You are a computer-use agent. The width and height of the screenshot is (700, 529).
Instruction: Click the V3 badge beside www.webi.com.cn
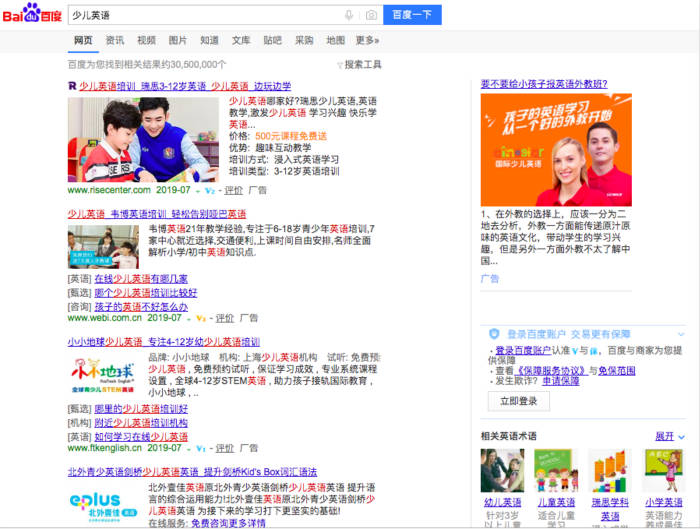pyautogui.click(x=201, y=319)
